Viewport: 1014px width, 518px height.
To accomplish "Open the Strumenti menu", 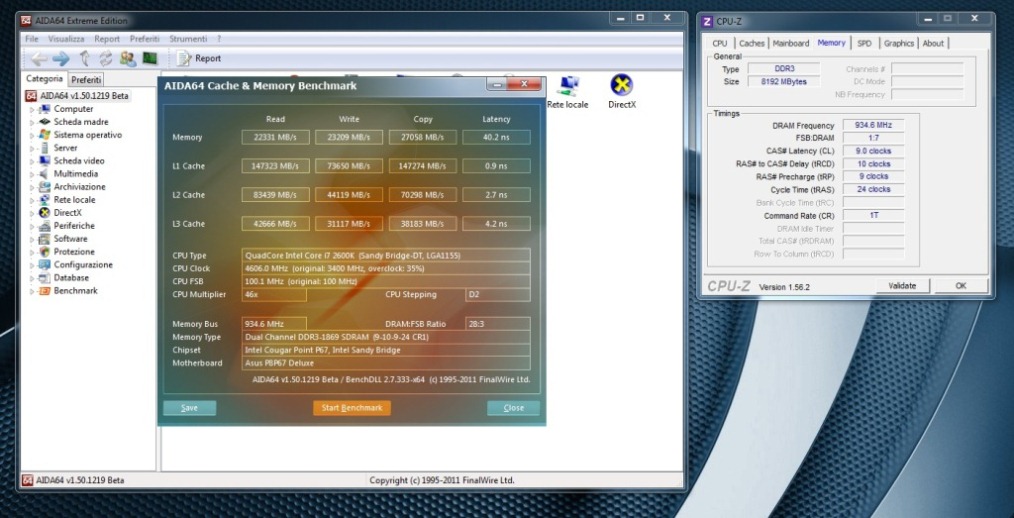I will tap(188, 39).
